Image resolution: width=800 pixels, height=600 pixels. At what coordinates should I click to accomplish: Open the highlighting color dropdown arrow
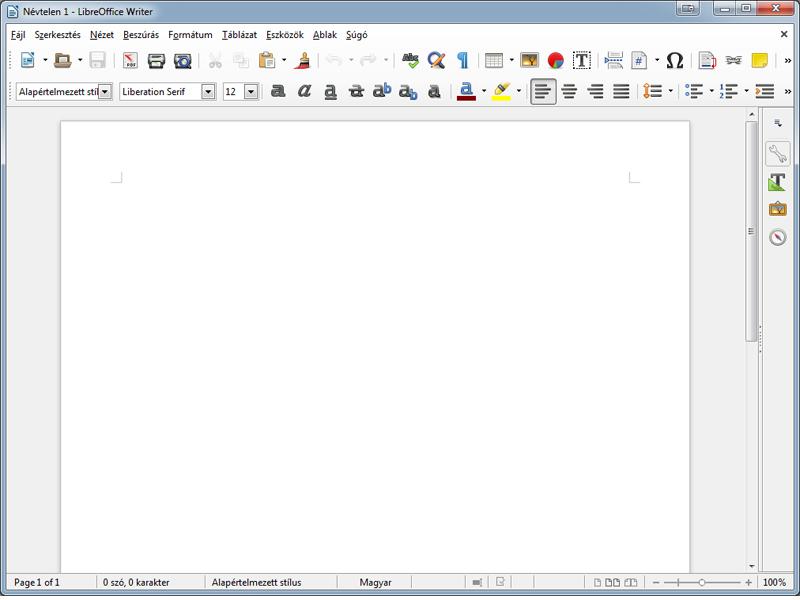click(518, 91)
